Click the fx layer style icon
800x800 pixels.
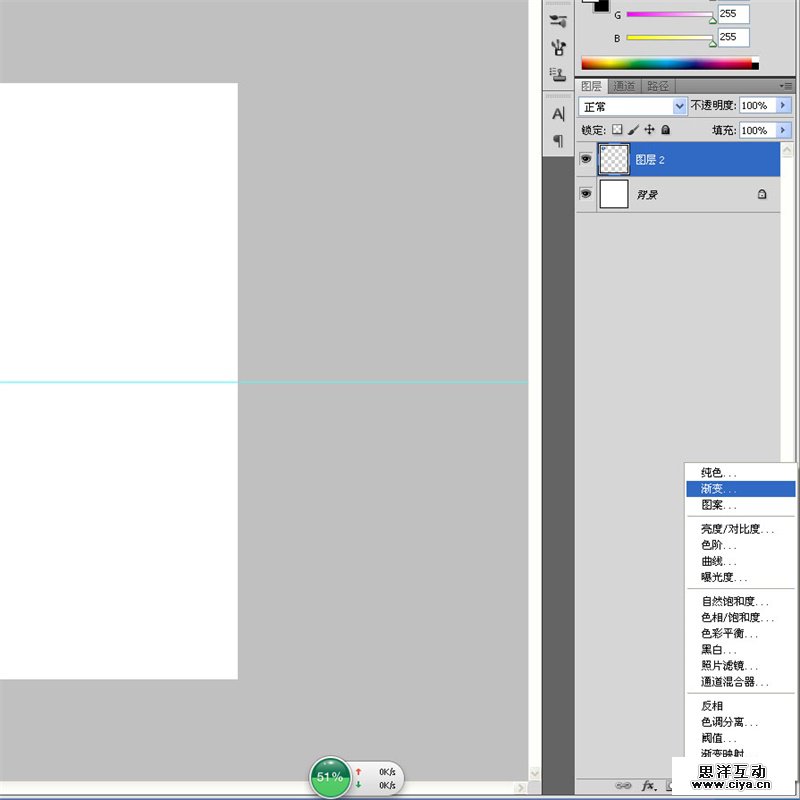(x=648, y=785)
